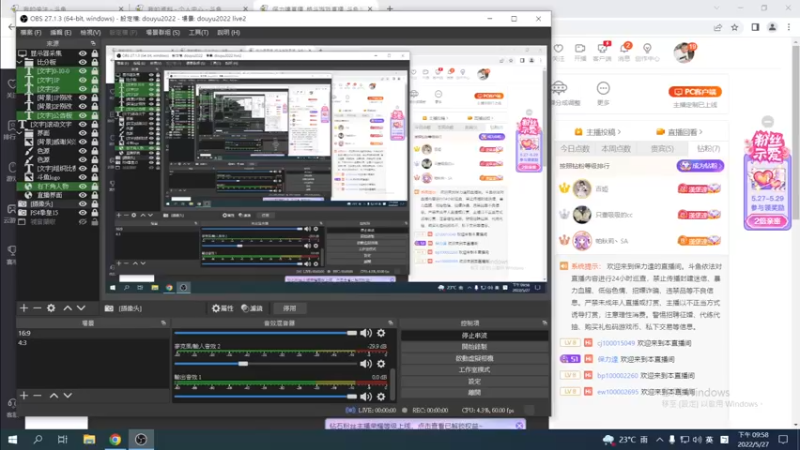The height and width of the screenshot is (450, 800).
Task: Toggle visibility of 顯示器採集 source
Action: (x=82, y=53)
